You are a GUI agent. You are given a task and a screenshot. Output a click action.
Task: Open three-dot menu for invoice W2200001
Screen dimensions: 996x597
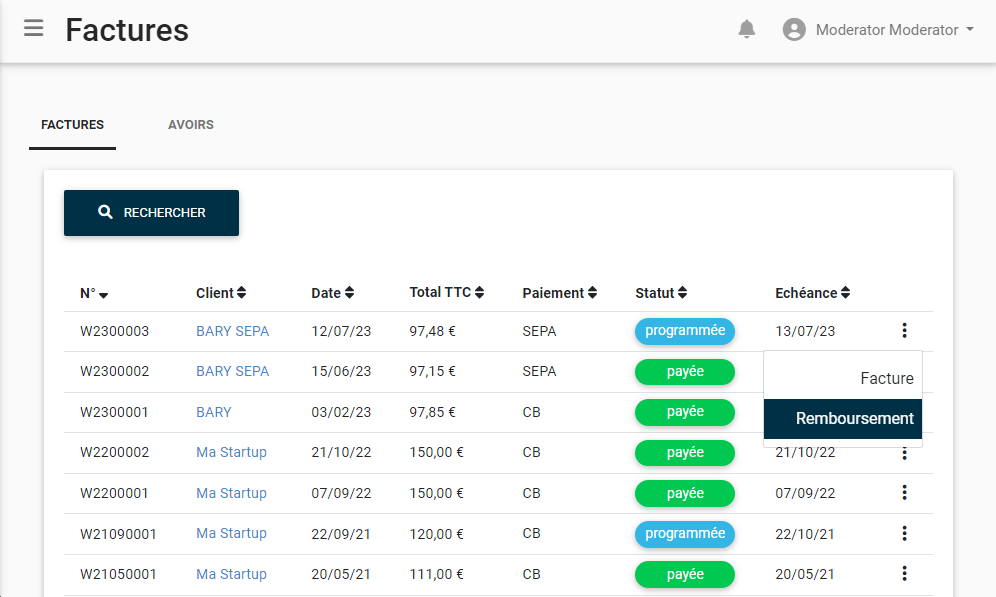(904, 493)
